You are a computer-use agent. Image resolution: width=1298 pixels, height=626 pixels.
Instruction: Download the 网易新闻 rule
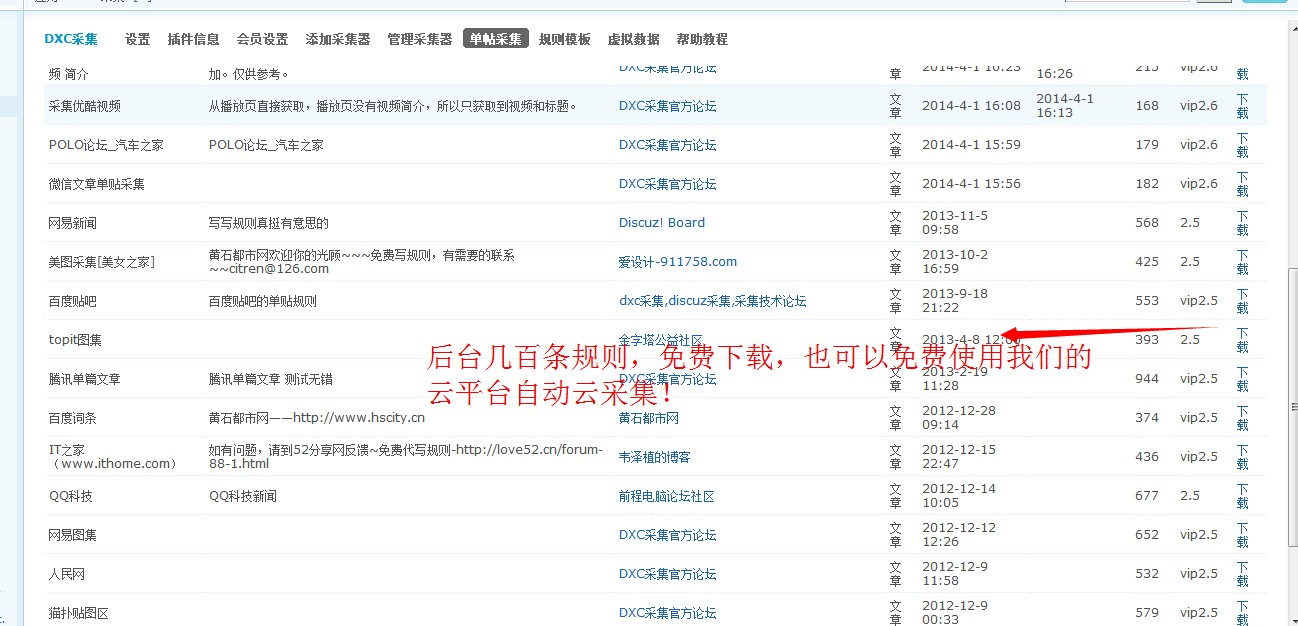tap(1242, 223)
